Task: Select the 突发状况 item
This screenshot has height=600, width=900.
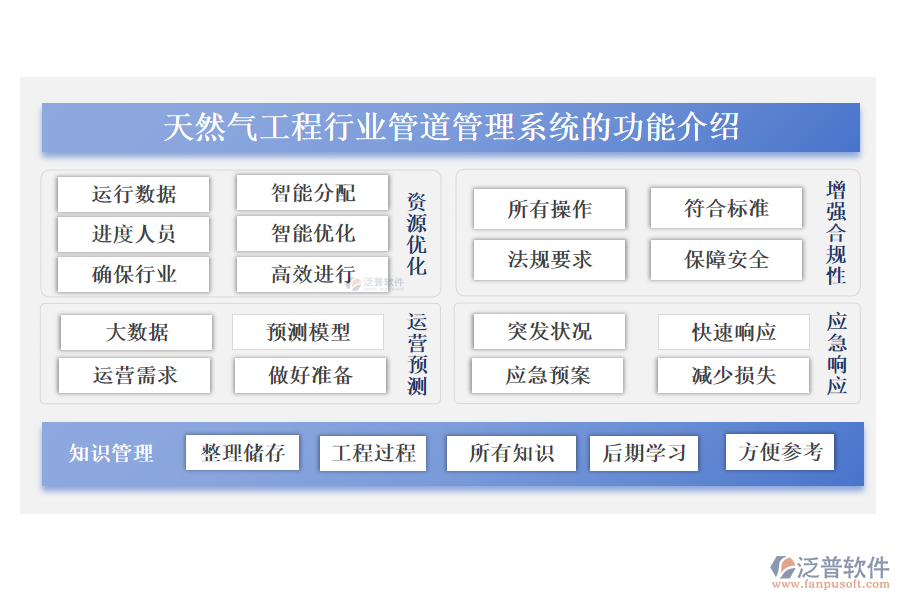Action: tap(549, 331)
